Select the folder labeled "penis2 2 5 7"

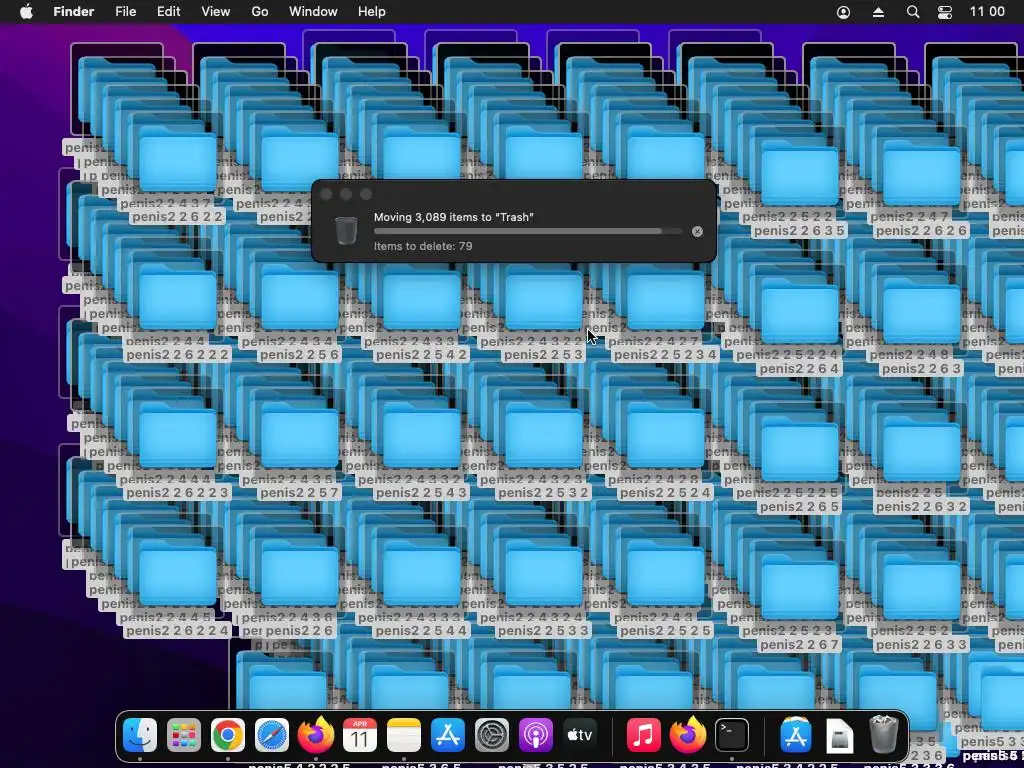point(299,440)
